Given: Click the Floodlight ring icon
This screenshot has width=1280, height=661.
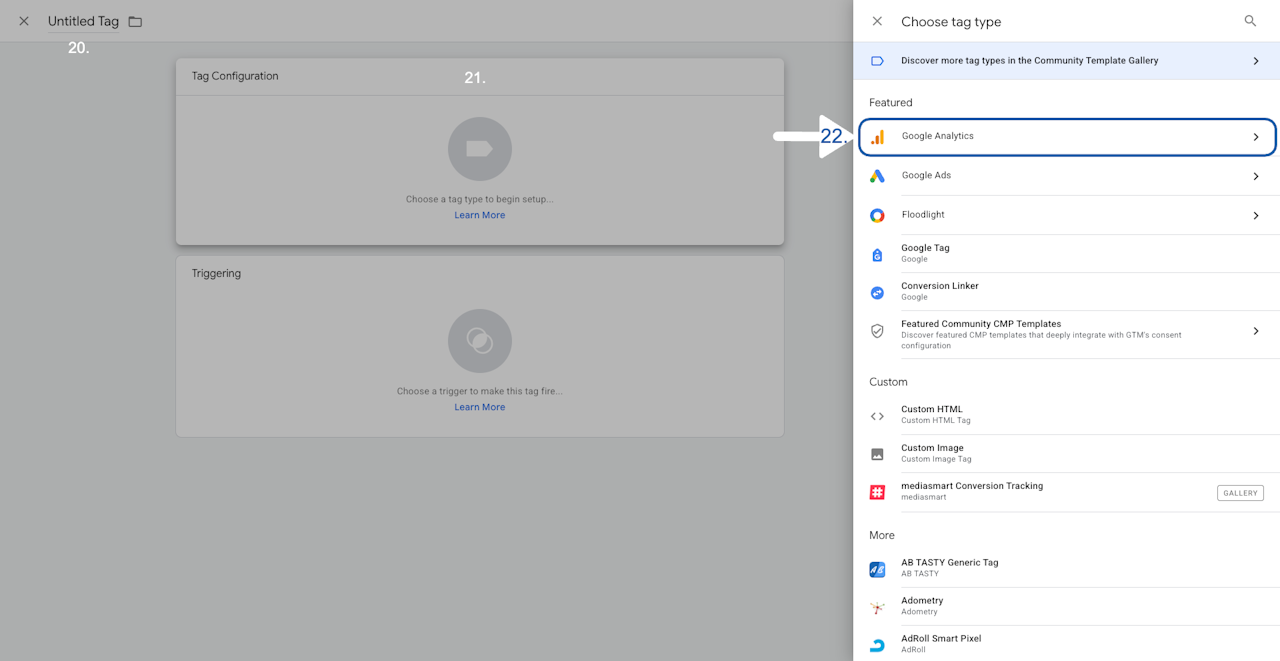Looking at the screenshot, I should click(x=877, y=215).
